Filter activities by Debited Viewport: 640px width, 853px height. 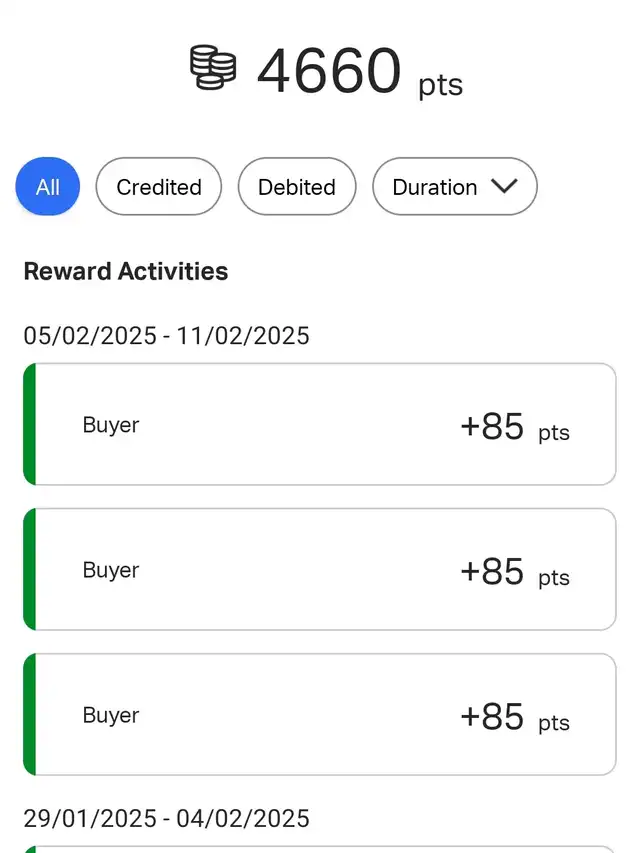click(x=297, y=187)
